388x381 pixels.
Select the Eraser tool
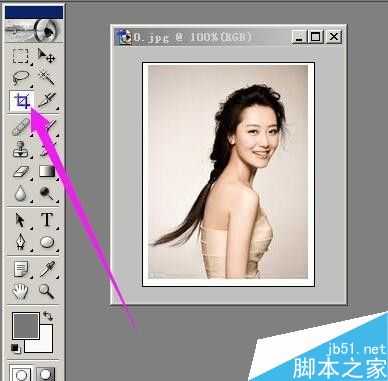click(21, 171)
